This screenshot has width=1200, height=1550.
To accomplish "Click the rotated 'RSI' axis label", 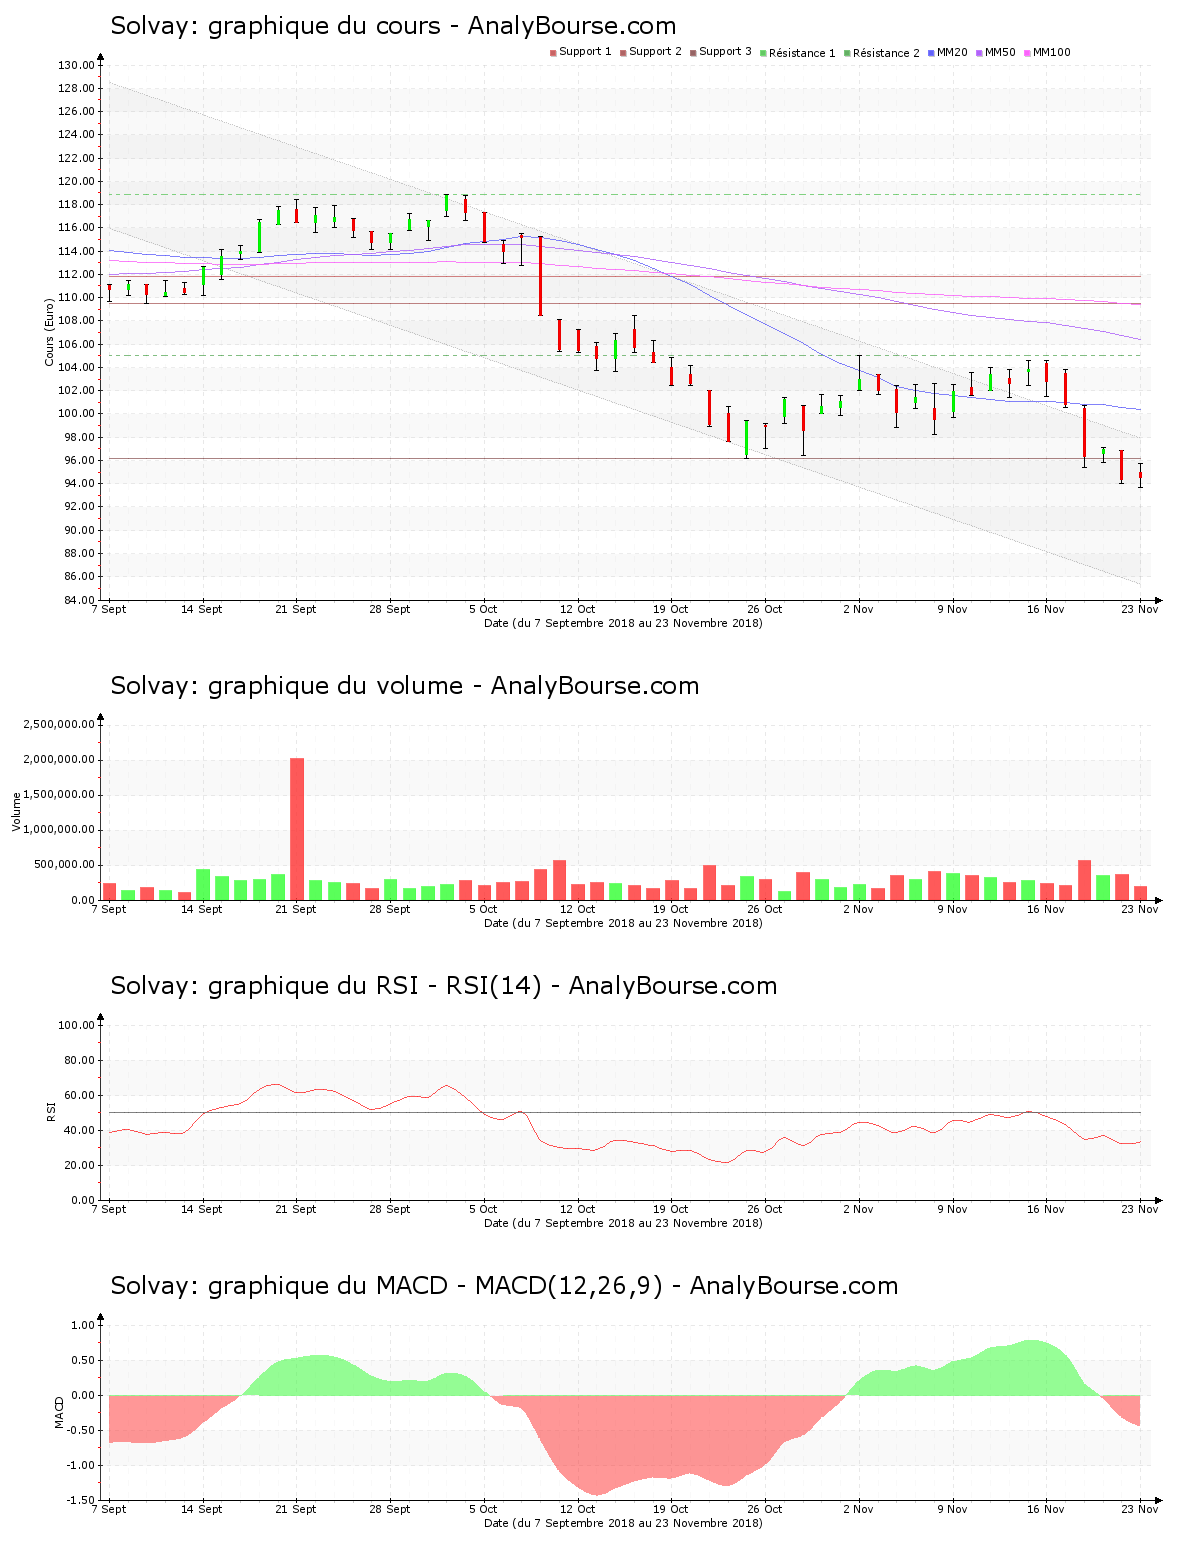I will [x=49, y=1111].
